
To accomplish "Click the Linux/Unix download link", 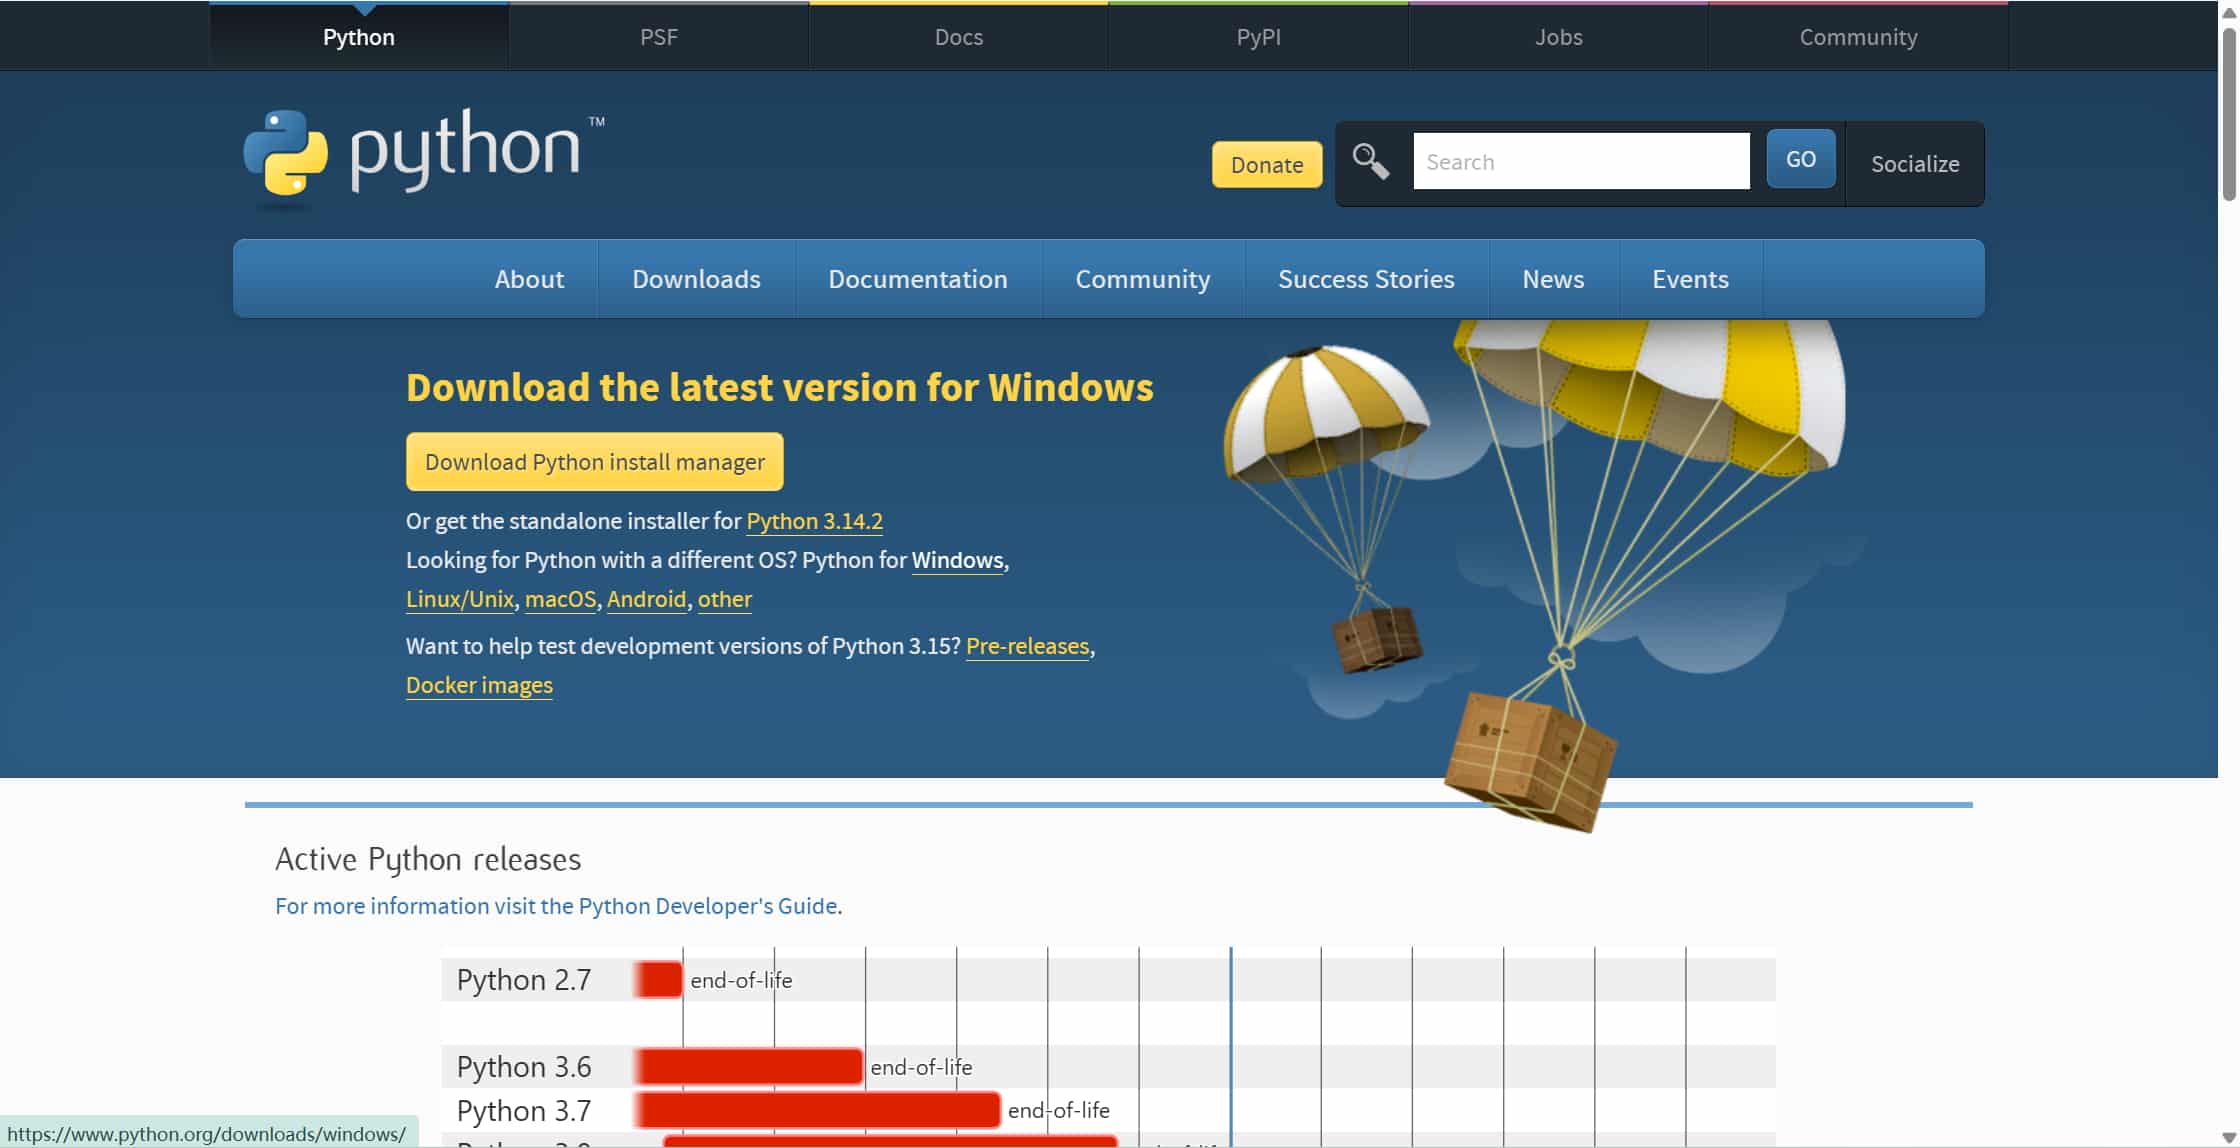I will (459, 599).
